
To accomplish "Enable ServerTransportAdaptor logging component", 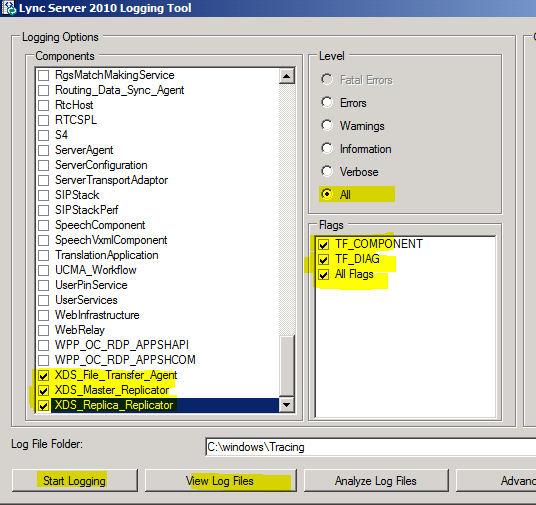I will (x=43, y=180).
